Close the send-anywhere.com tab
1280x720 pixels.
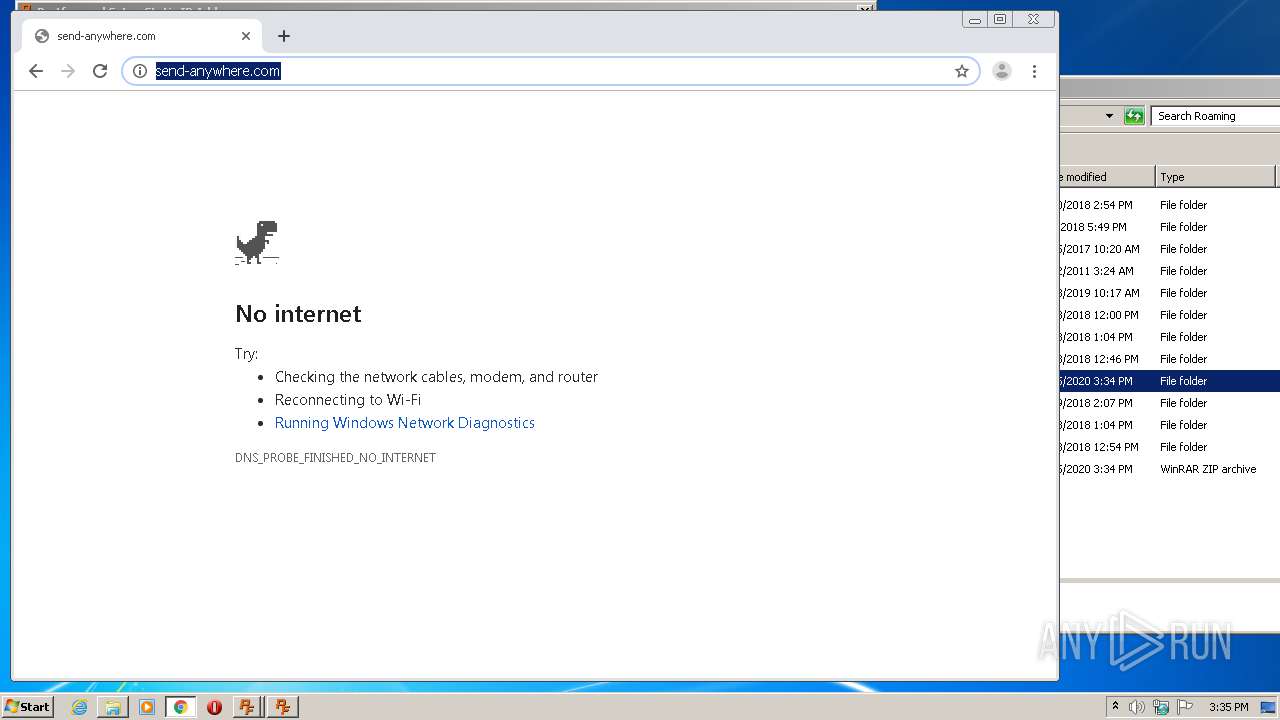tap(246, 36)
